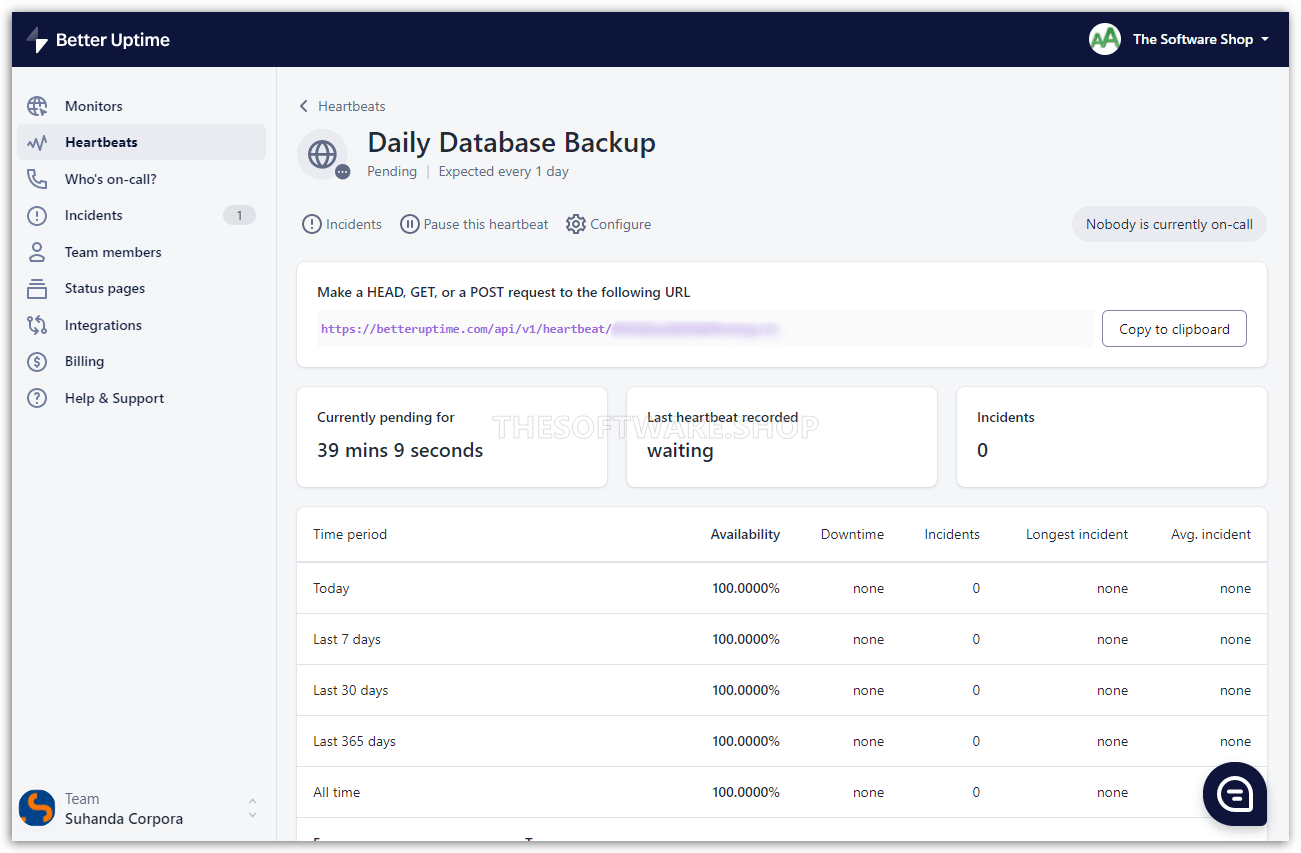
Task: Click Nobody is currently on-call pill
Action: (1169, 224)
